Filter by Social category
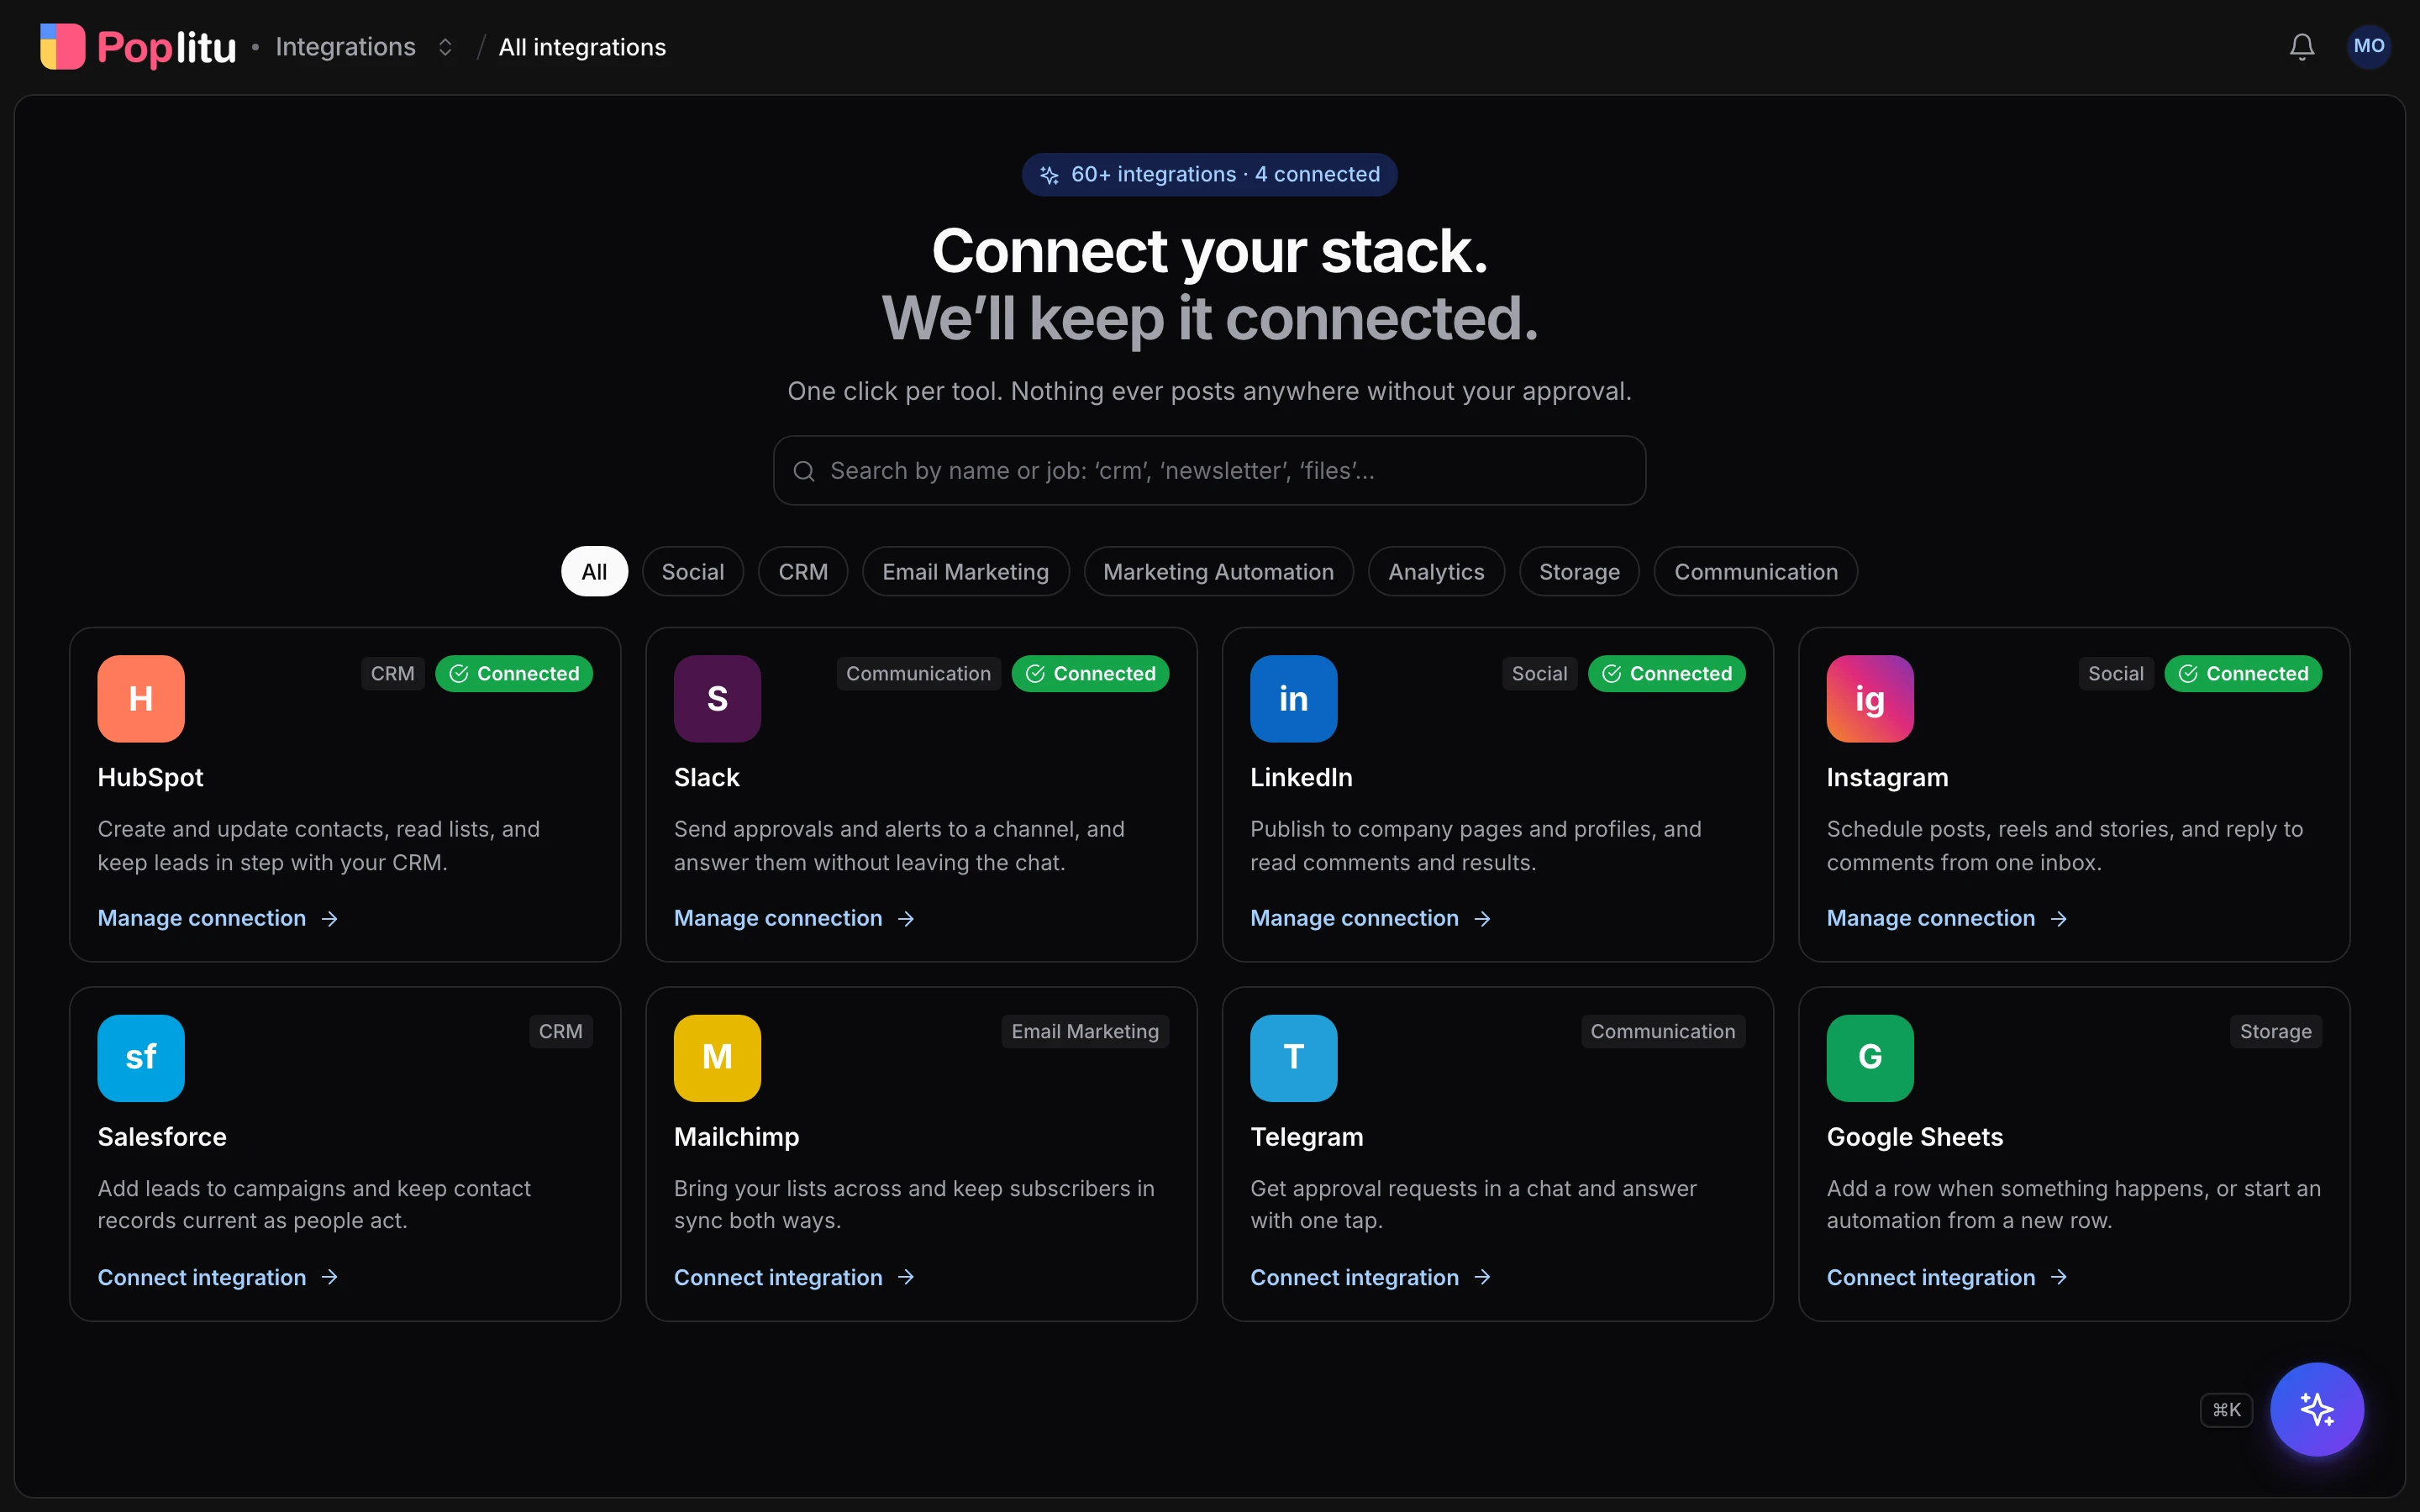 pos(692,572)
